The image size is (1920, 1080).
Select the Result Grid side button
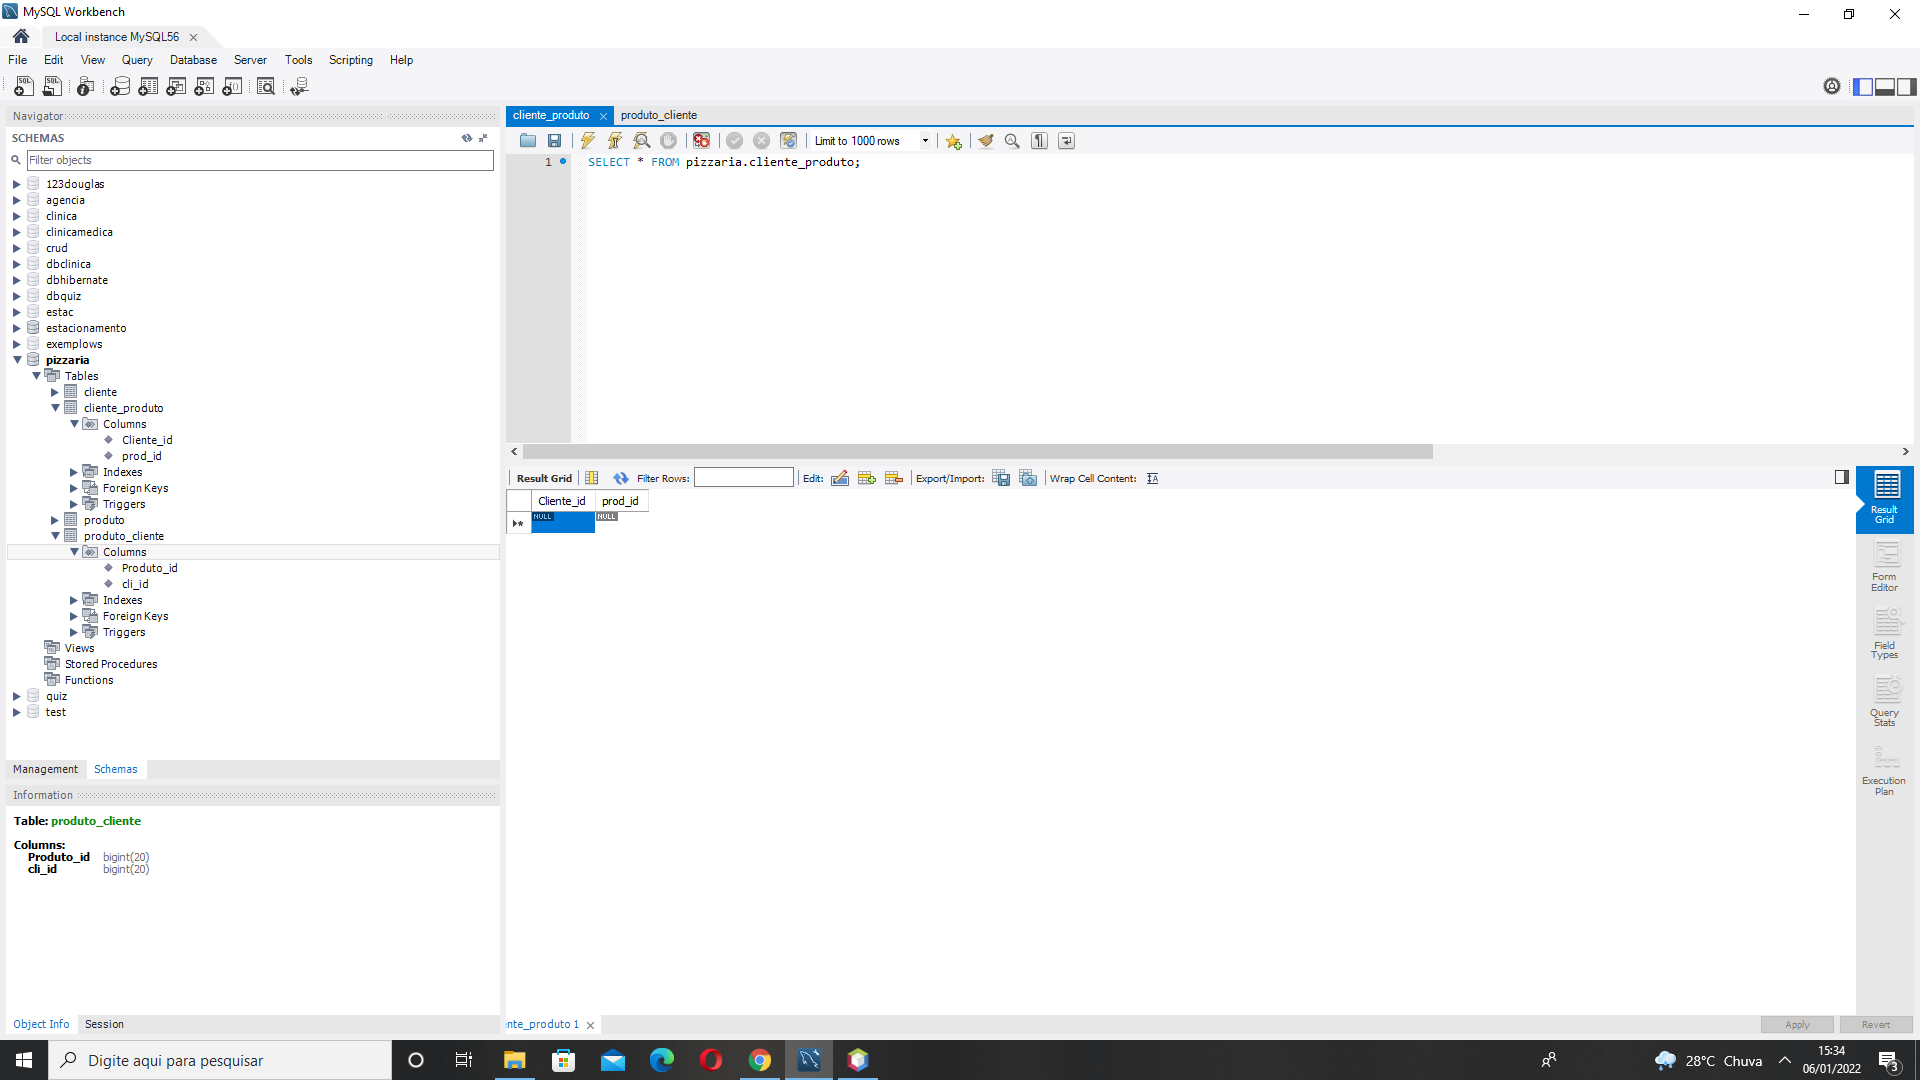(x=1885, y=499)
